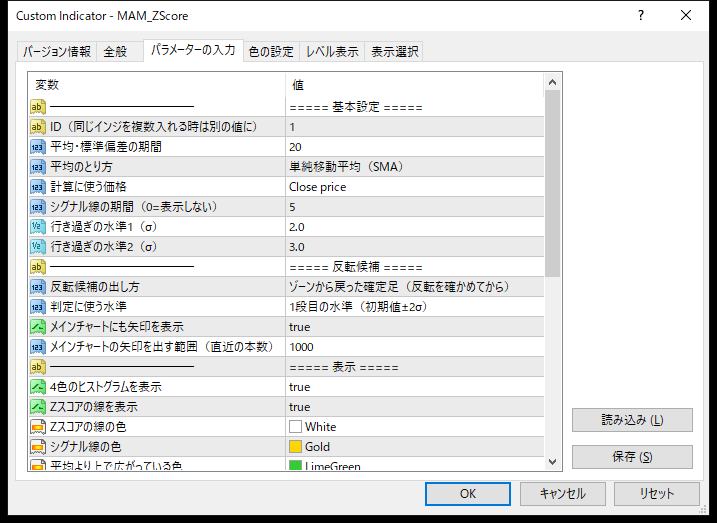Click the 値 column header
This screenshot has width=717, height=523.
[415, 85]
